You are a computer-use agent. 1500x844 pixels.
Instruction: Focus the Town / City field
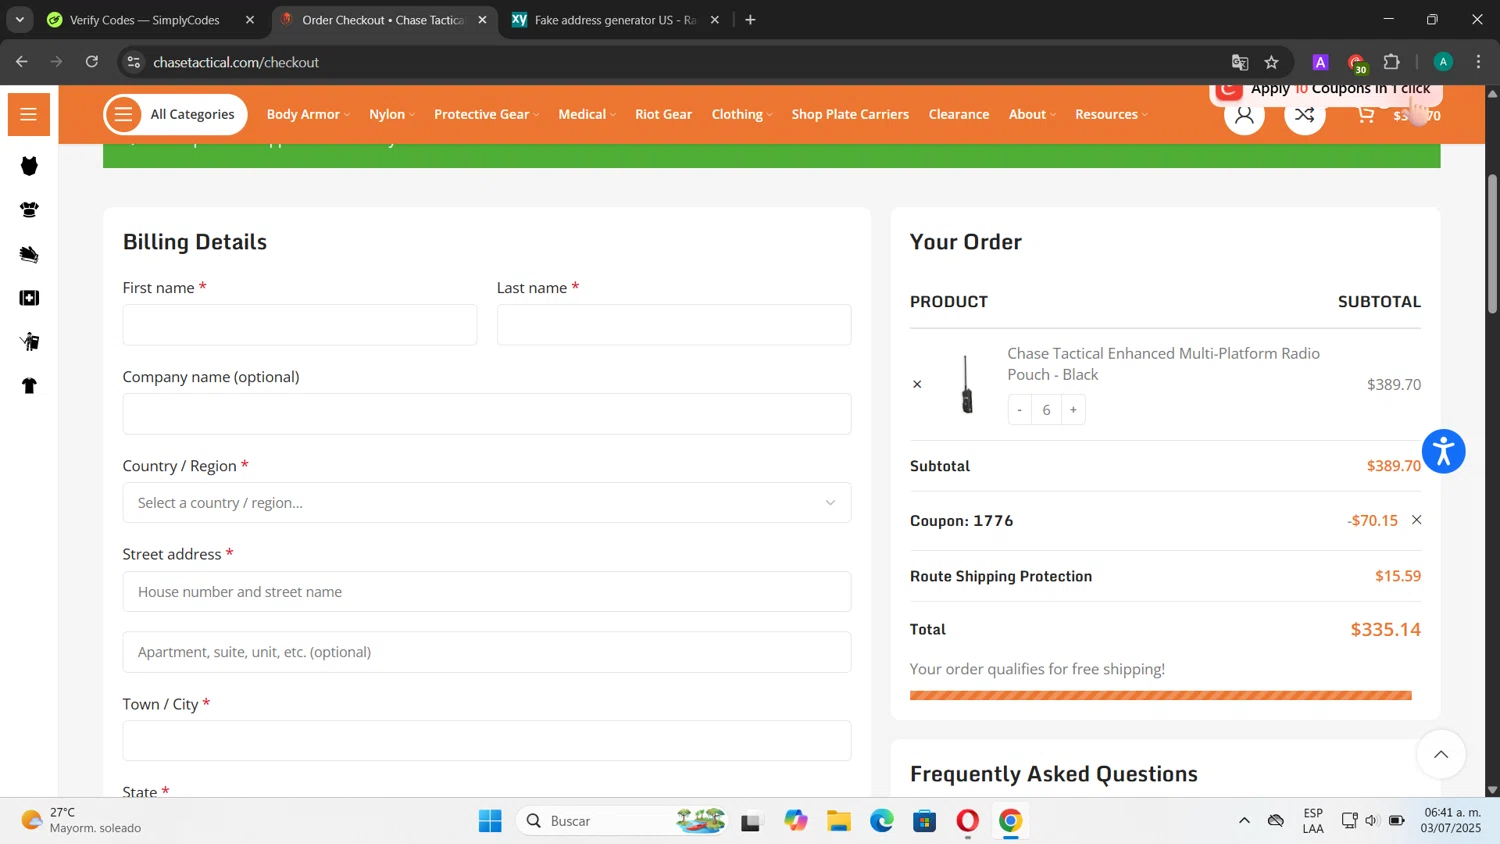click(x=487, y=741)
